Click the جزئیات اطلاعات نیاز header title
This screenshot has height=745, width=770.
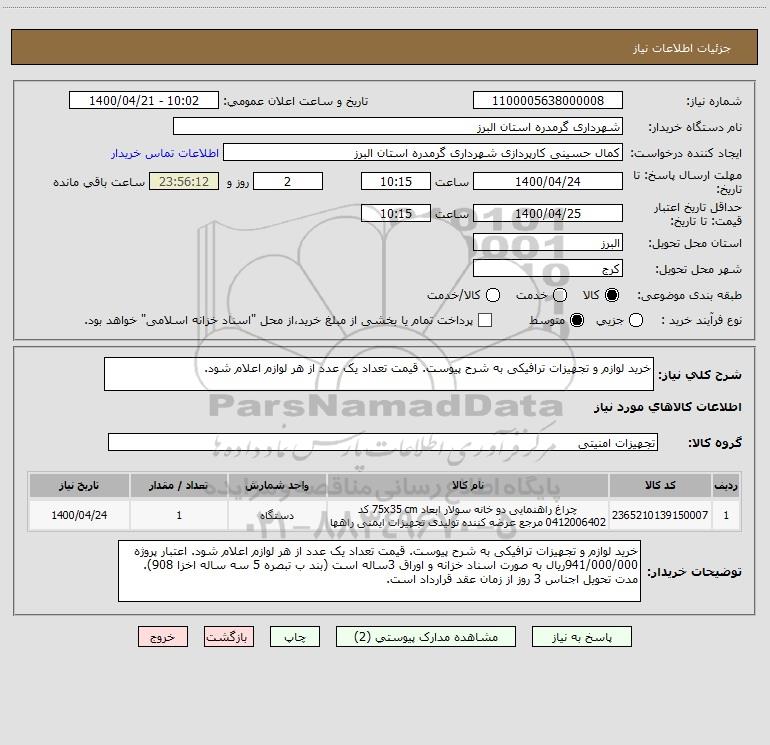point(682,48)
